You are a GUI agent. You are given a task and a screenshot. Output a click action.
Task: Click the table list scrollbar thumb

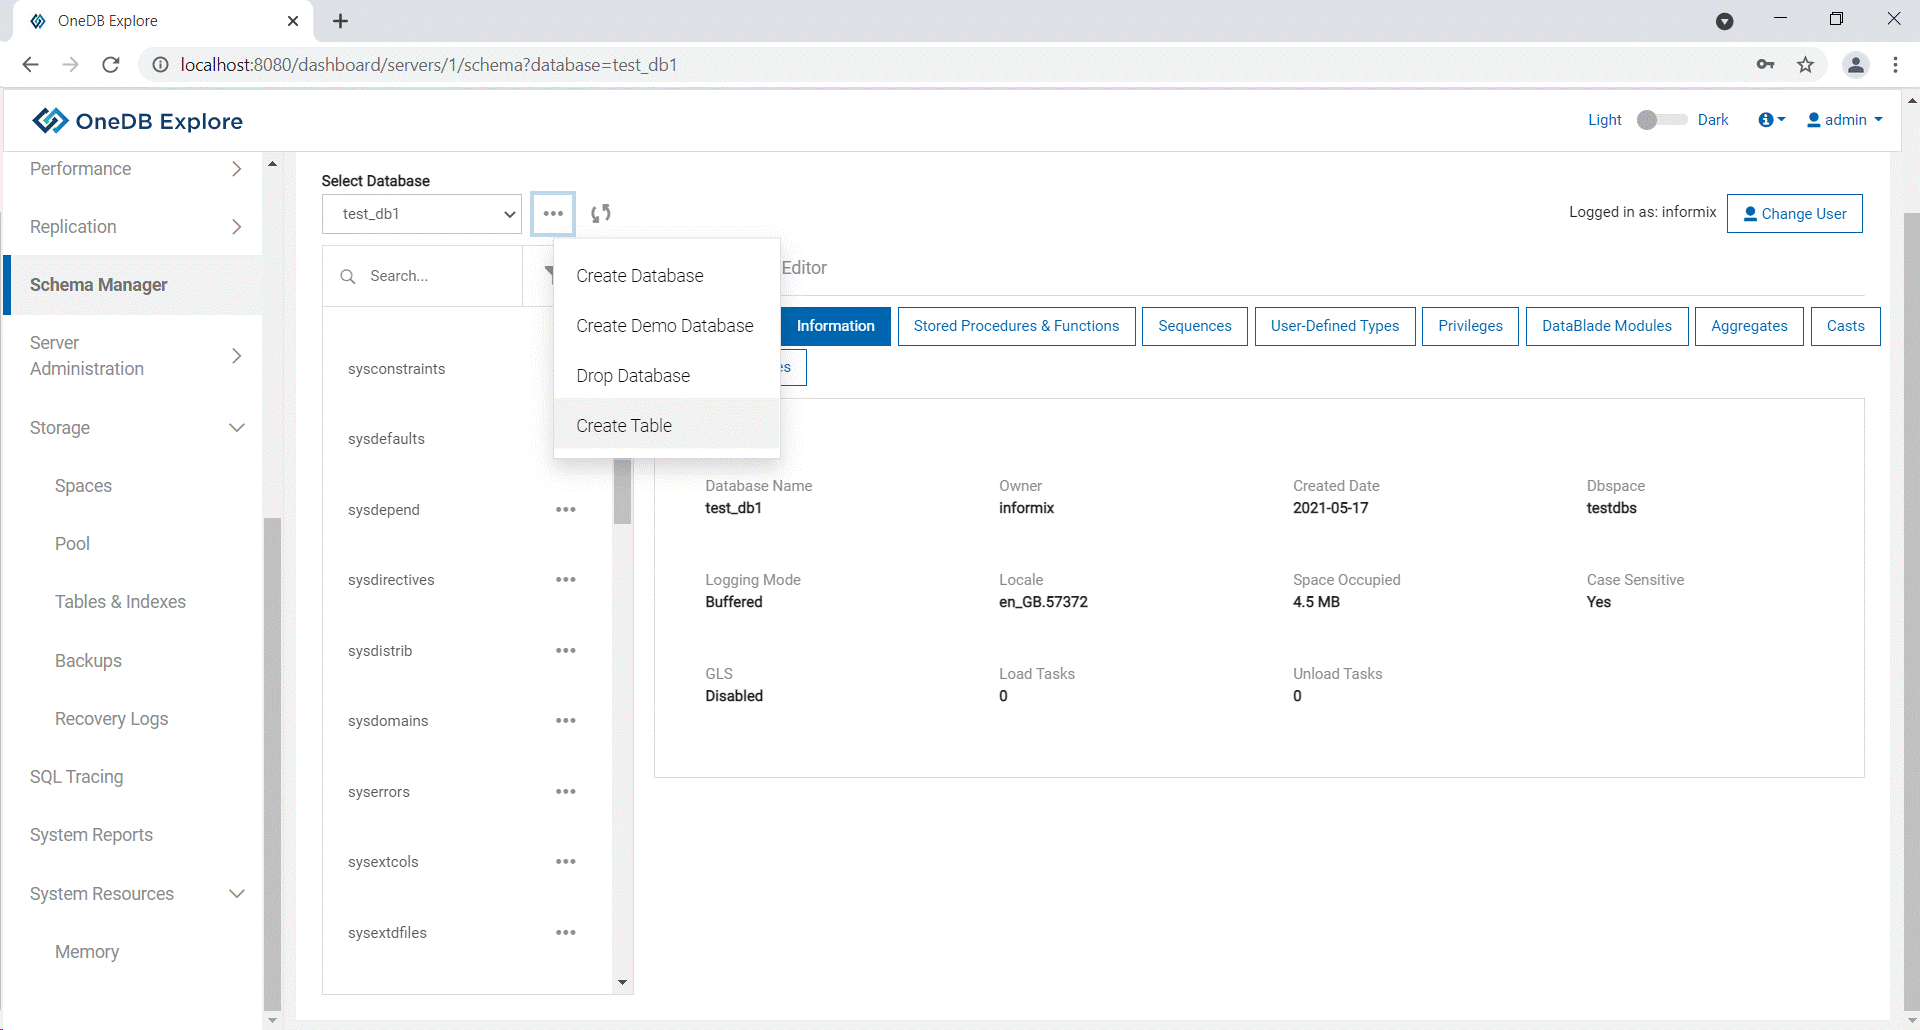coord(622,490)
